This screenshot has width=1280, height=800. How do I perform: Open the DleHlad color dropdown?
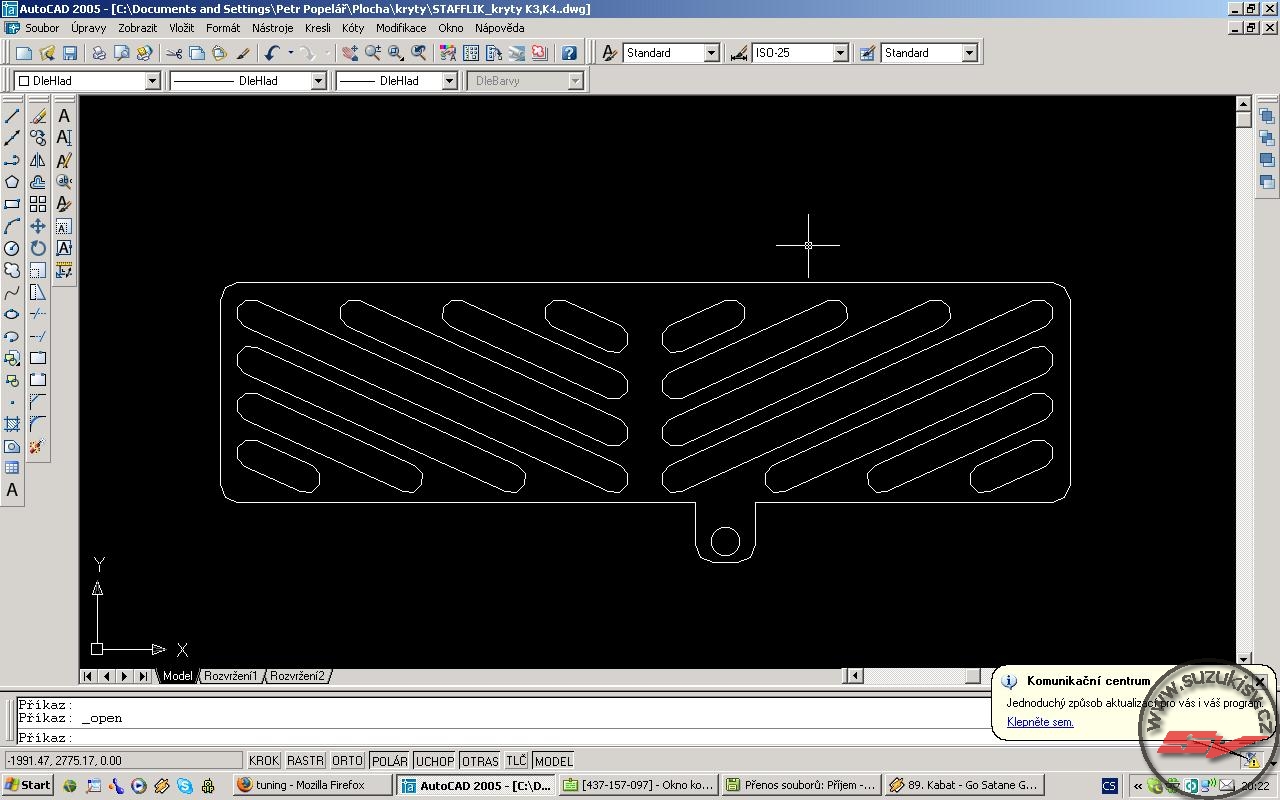153,81
